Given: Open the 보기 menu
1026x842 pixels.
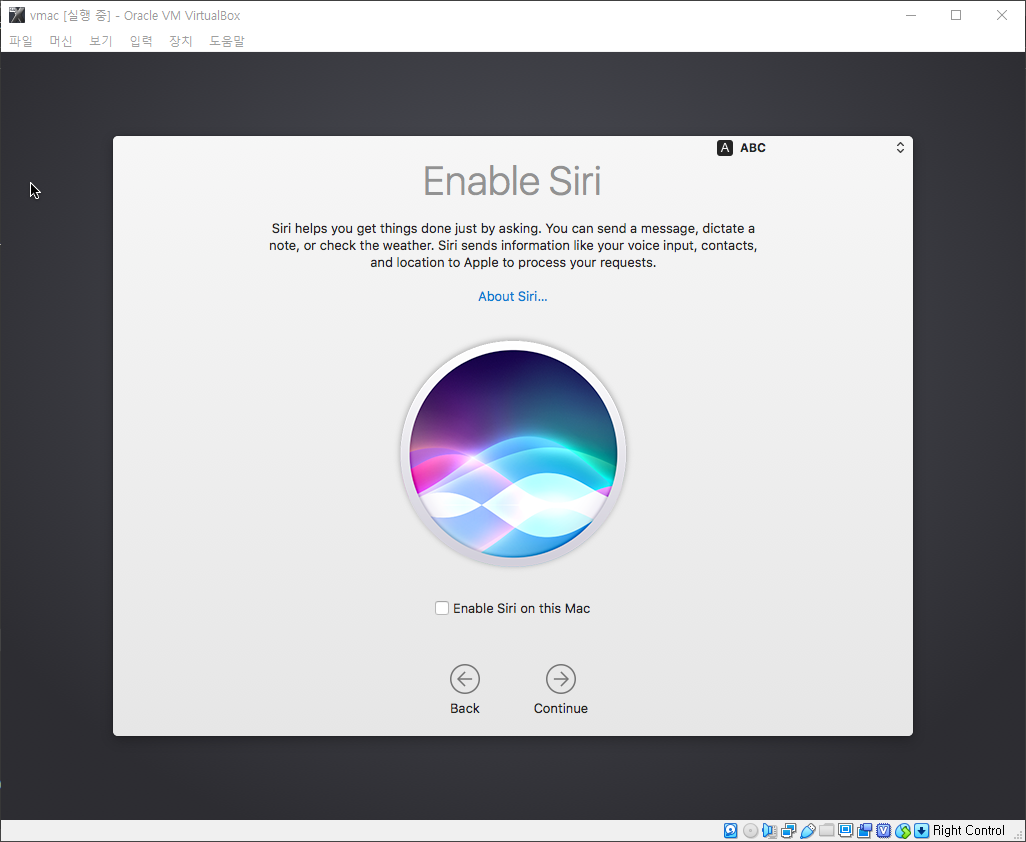Looking at the screenshot, I should point(101,41).
